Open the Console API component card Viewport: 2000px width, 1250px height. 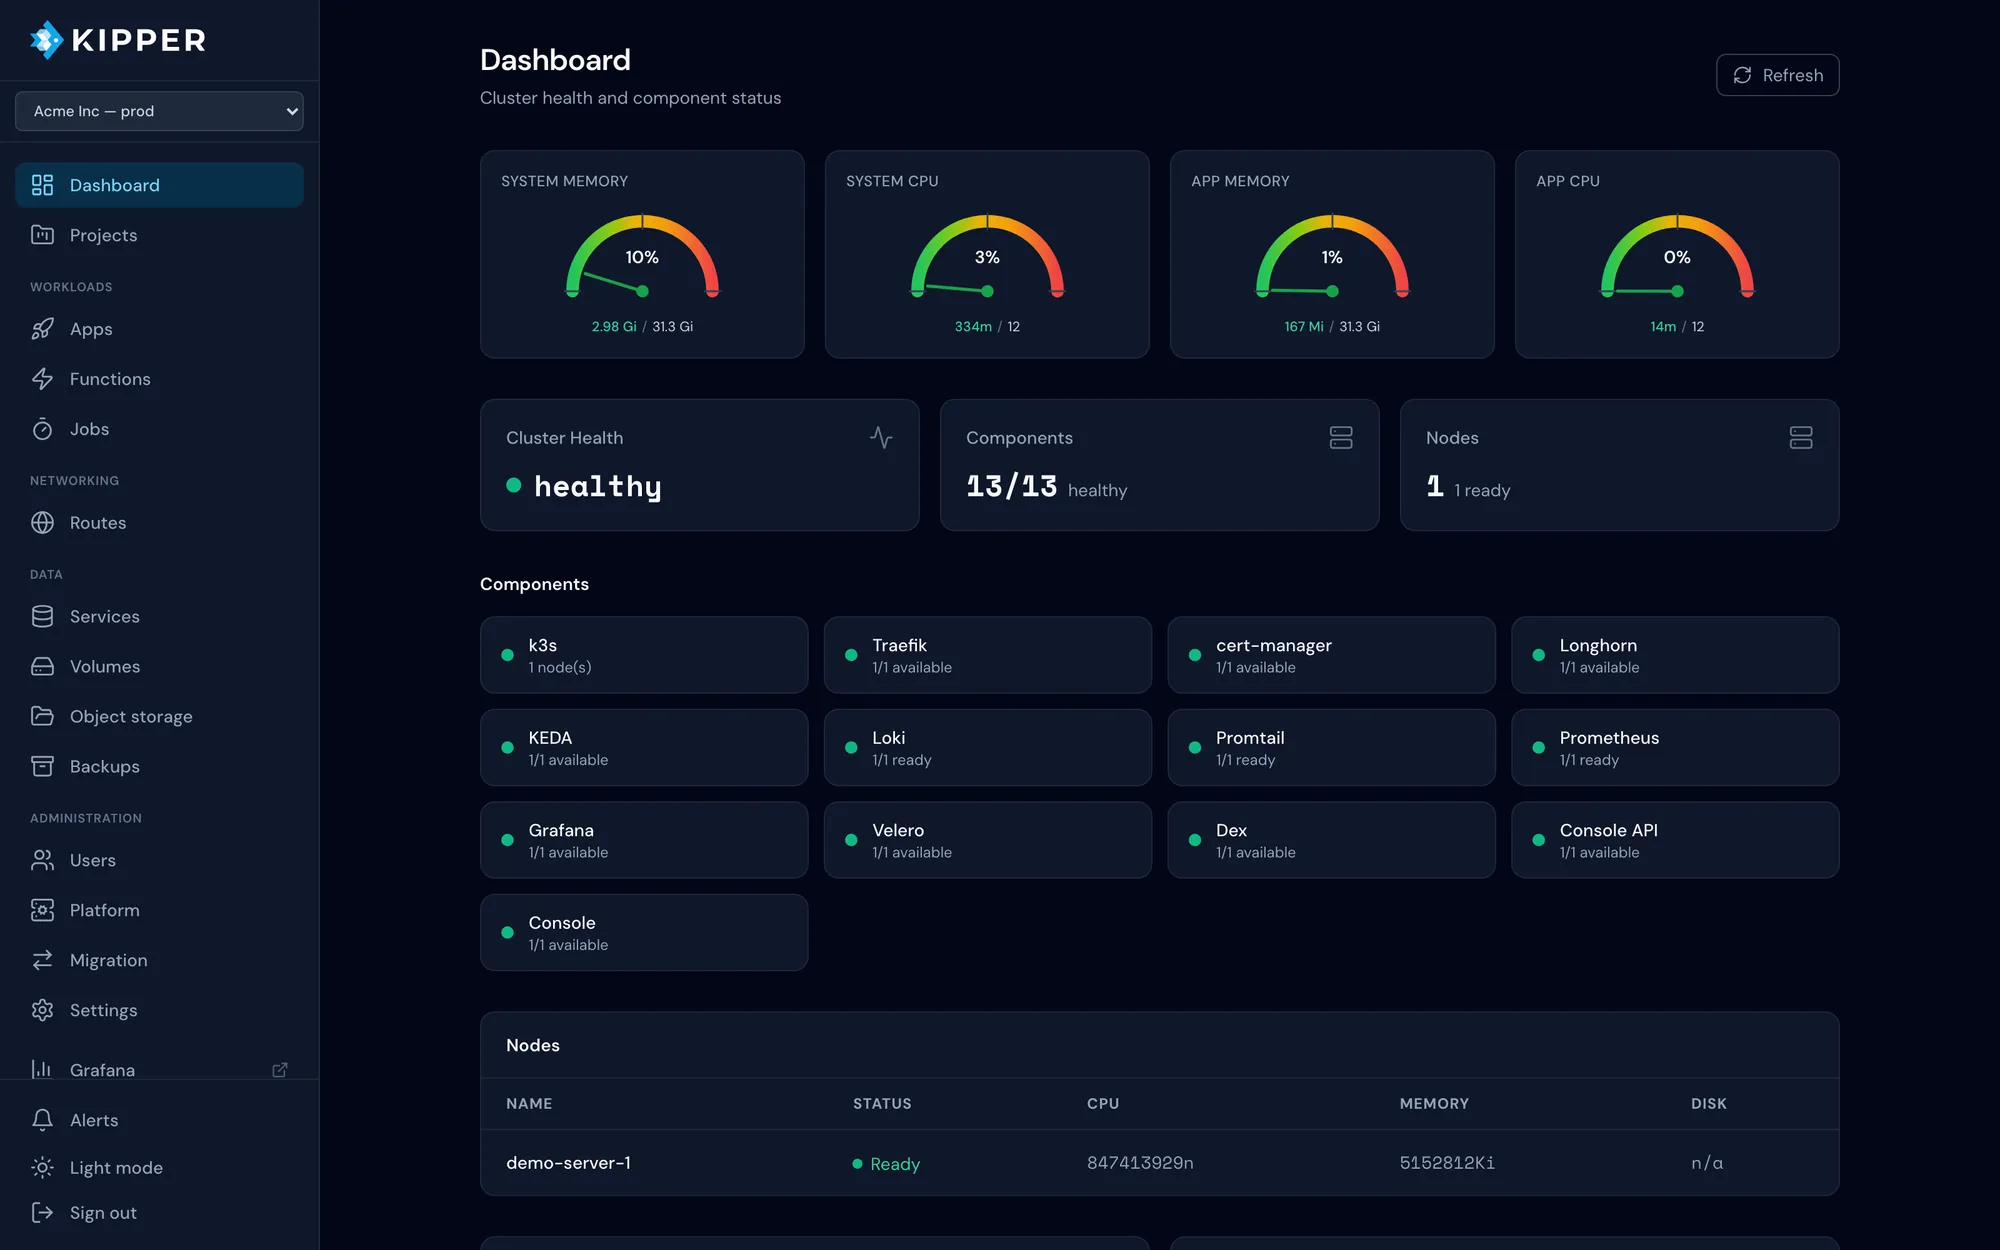[1675, 840]
